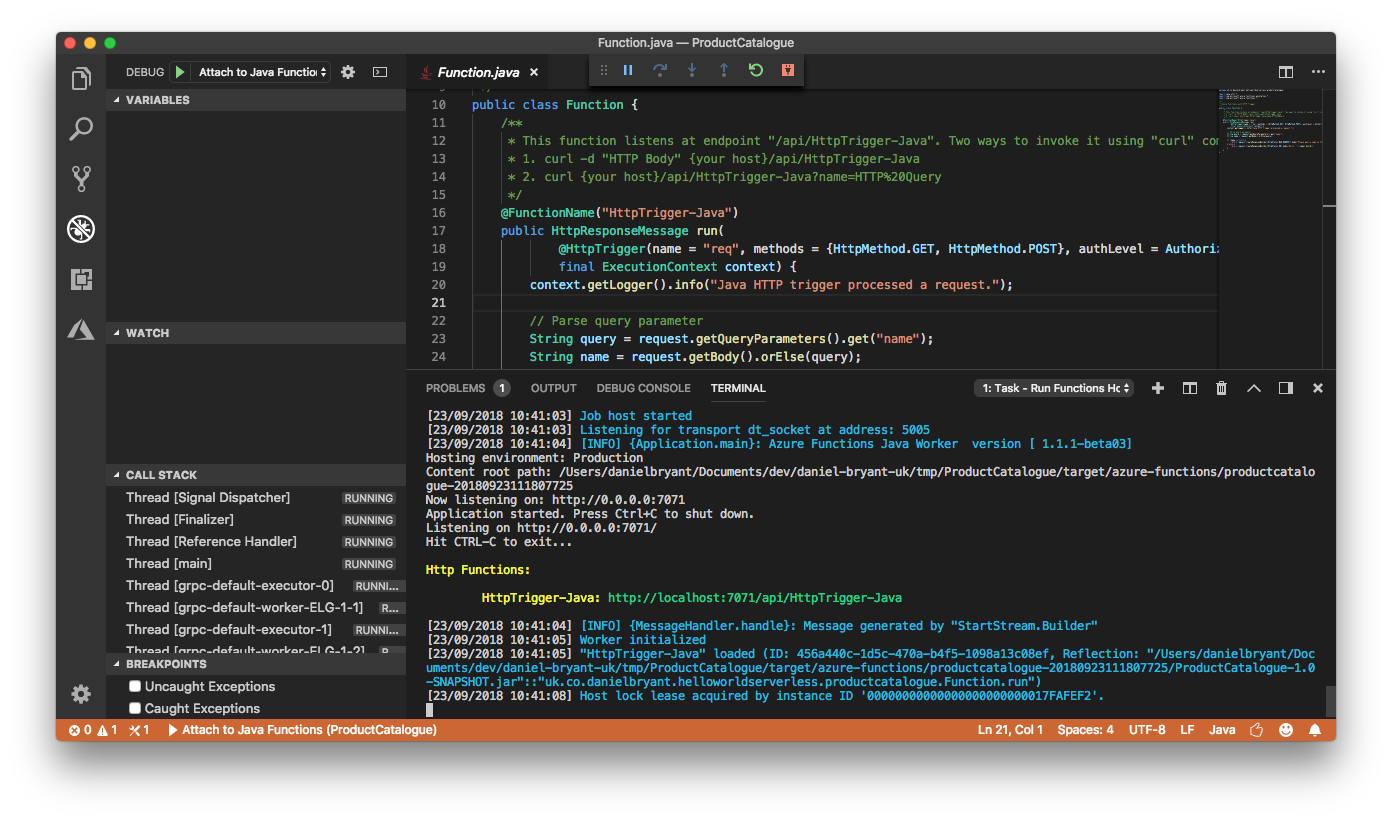Open the Explorer view in activity bar
This screenshot has height=821, width=1392.
pos(81,79)
